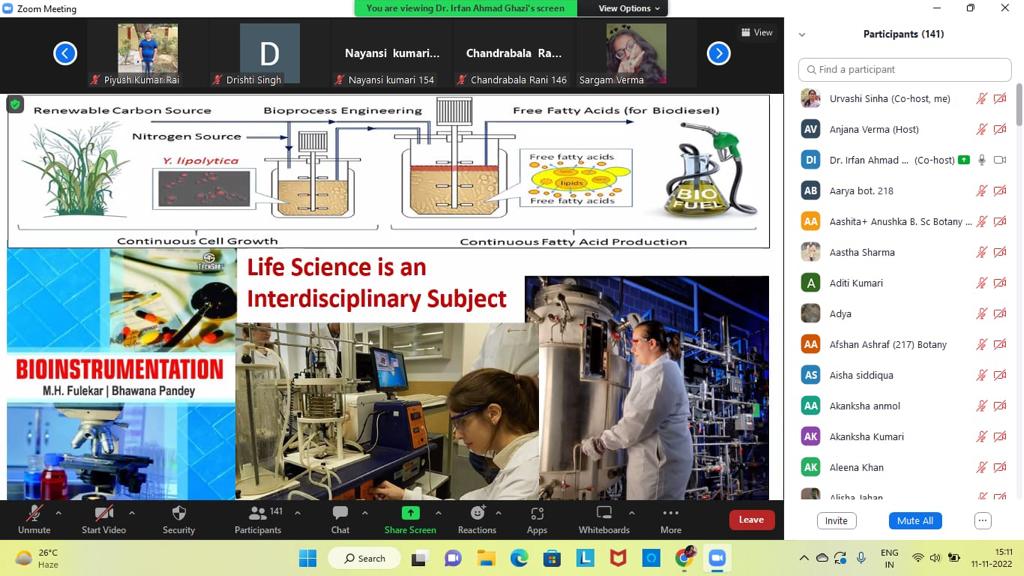Expand audio options arrow next to Unmute
Image resolution: width=1024 pixels, height=576 pixels.
[58, 513]
